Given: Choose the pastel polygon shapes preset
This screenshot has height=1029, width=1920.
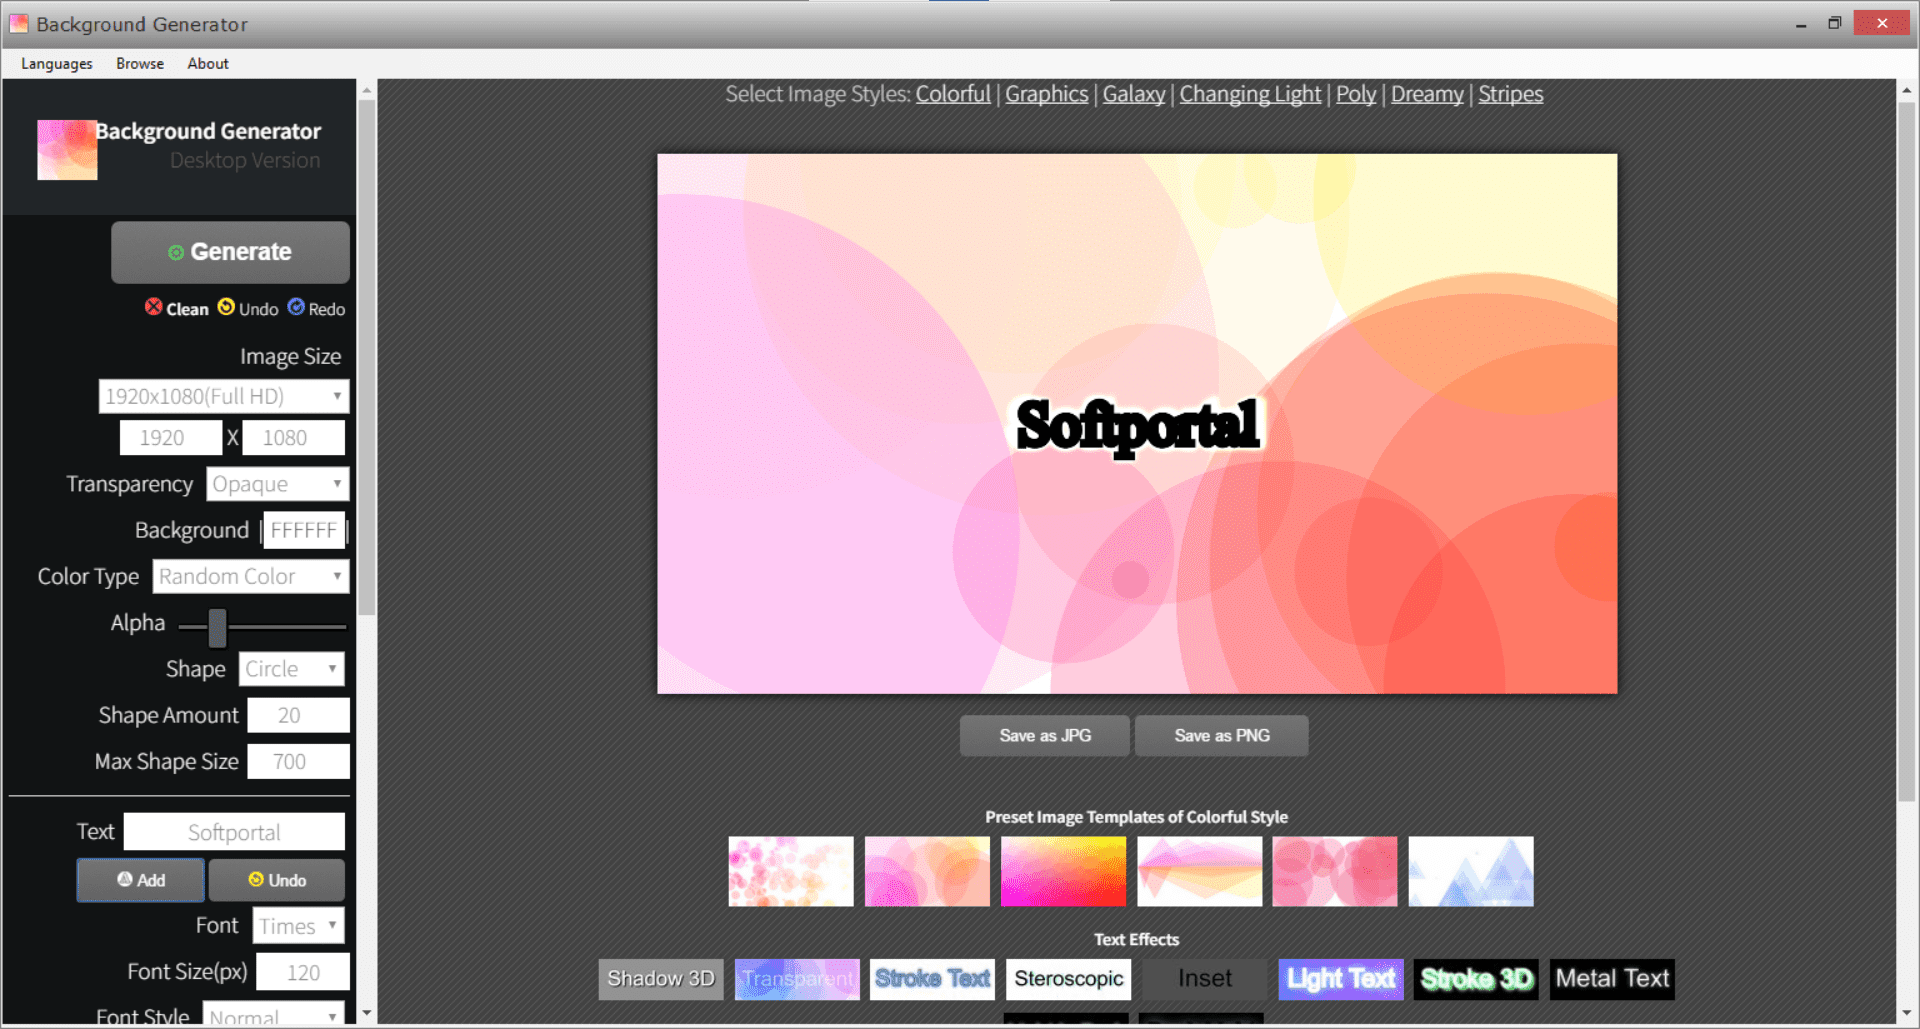Looking at the screenshot, I should click(1199, 871).
